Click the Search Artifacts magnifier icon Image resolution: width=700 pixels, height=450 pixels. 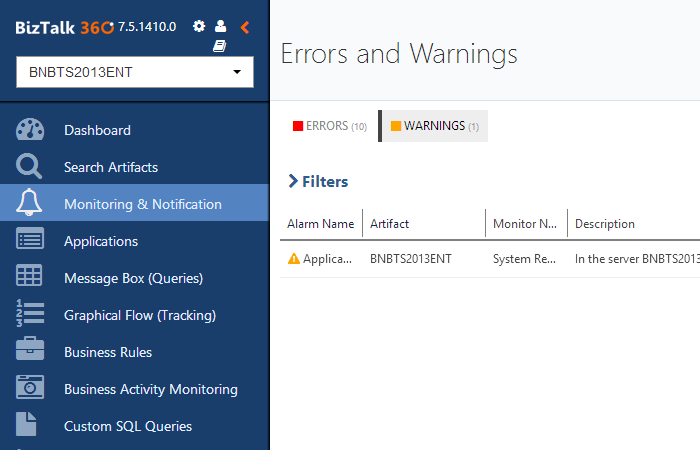pyautogui.click(x=30, y=167)
